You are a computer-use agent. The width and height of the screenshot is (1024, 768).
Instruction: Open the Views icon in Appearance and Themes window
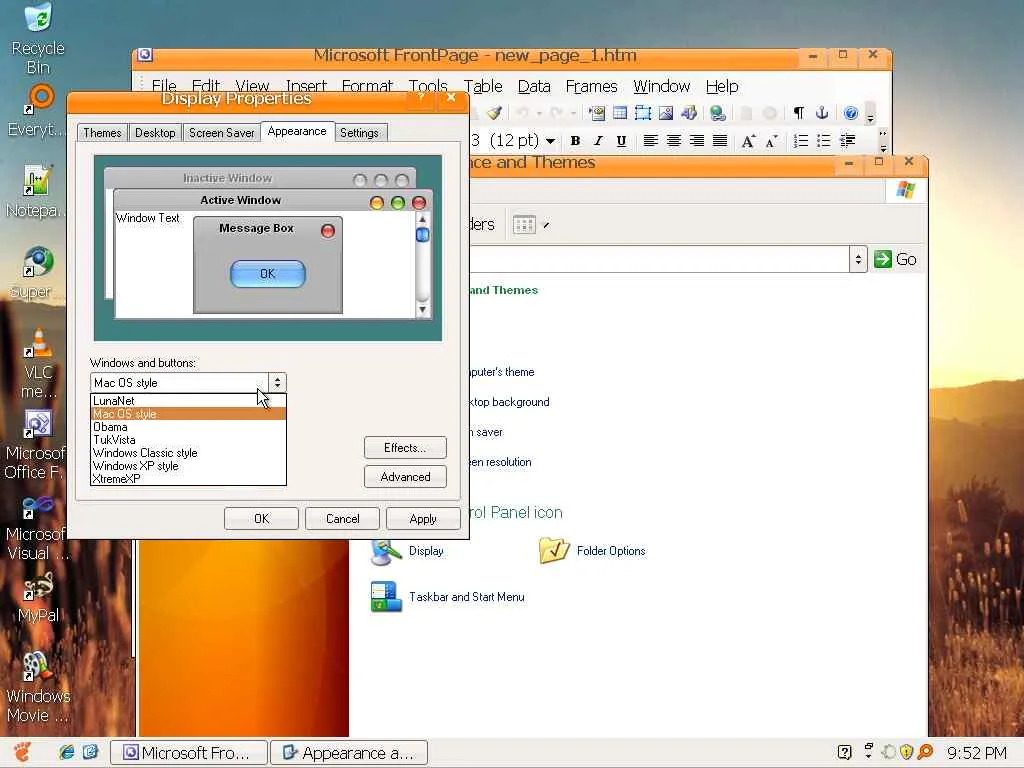pyautogui.click(x=524, y=225)
